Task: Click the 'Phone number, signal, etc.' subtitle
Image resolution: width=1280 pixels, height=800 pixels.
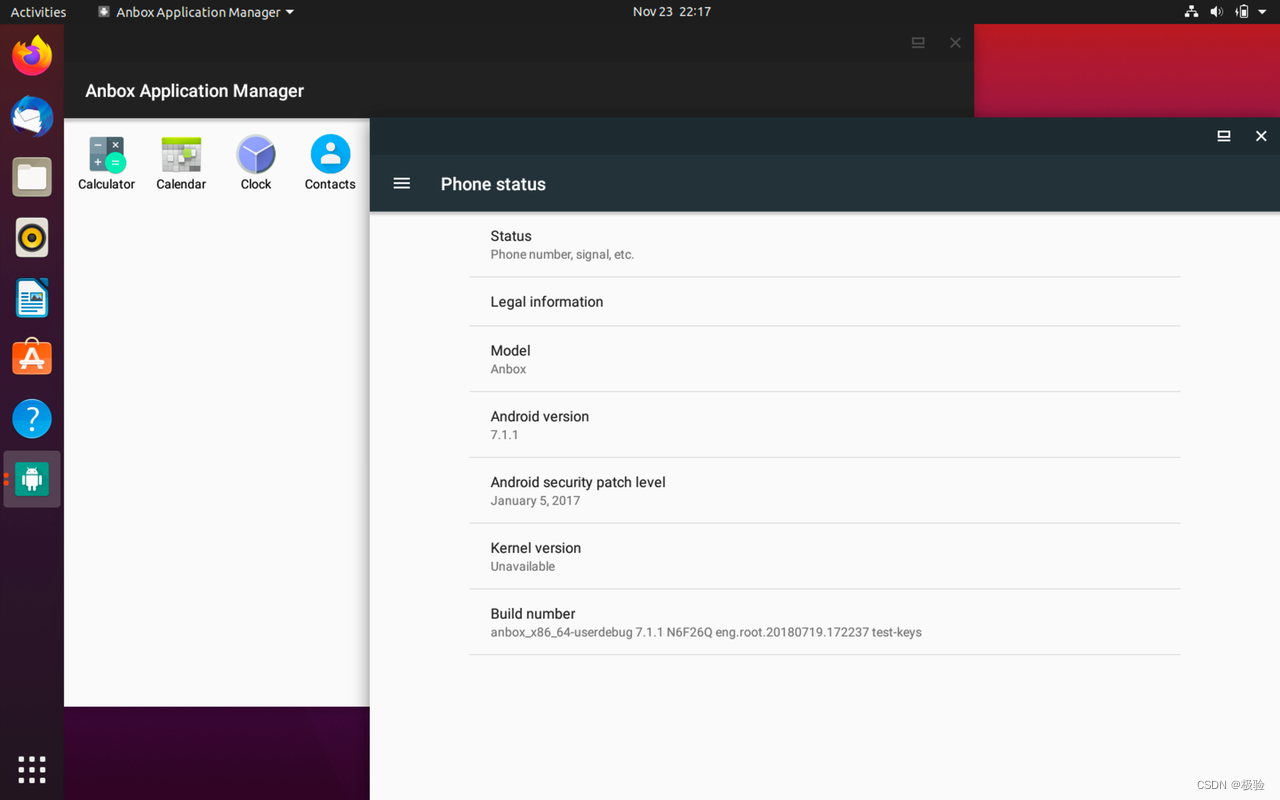Action: click(x=562, y=255)
